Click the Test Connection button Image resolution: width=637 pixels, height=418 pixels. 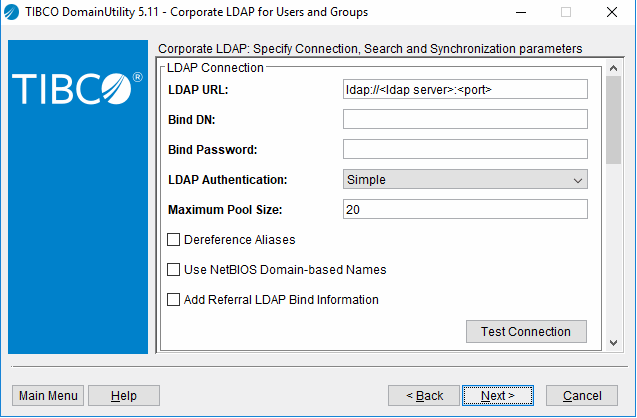pos(526,332)
